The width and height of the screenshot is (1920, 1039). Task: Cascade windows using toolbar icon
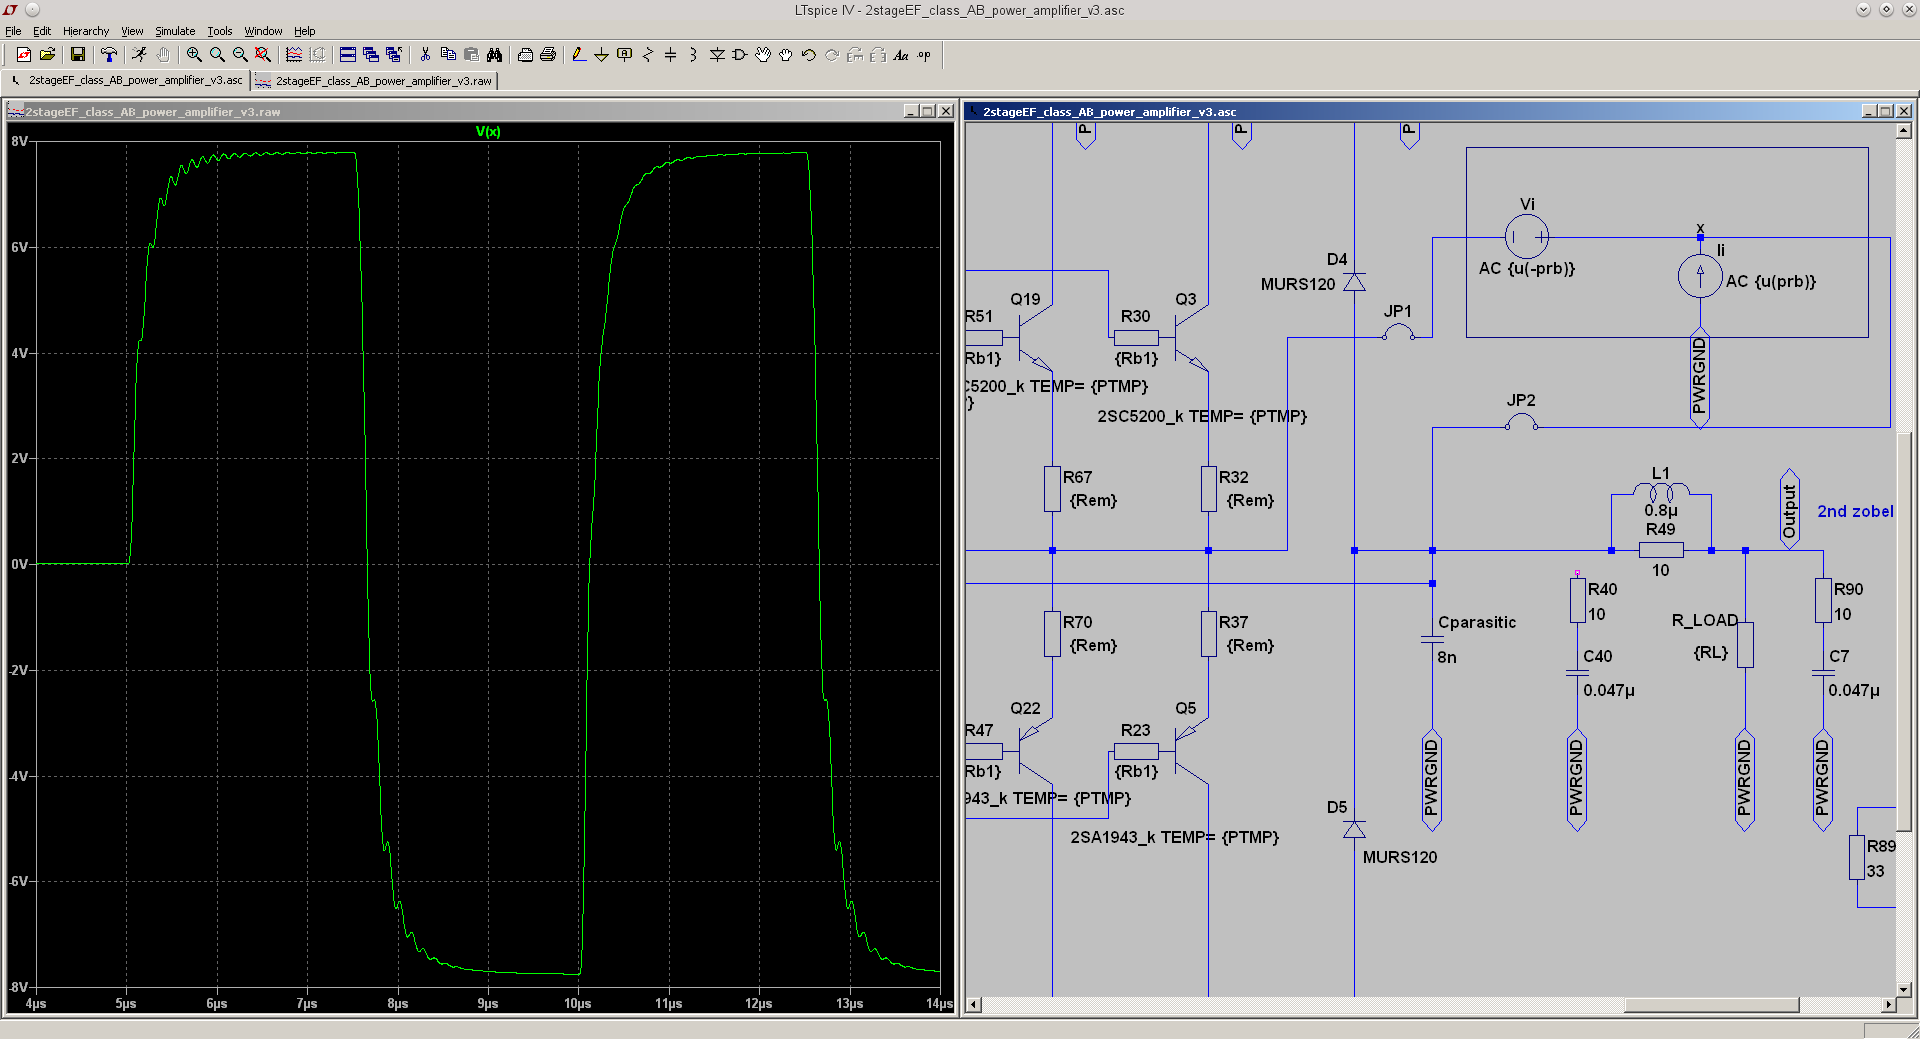(371, 55)
